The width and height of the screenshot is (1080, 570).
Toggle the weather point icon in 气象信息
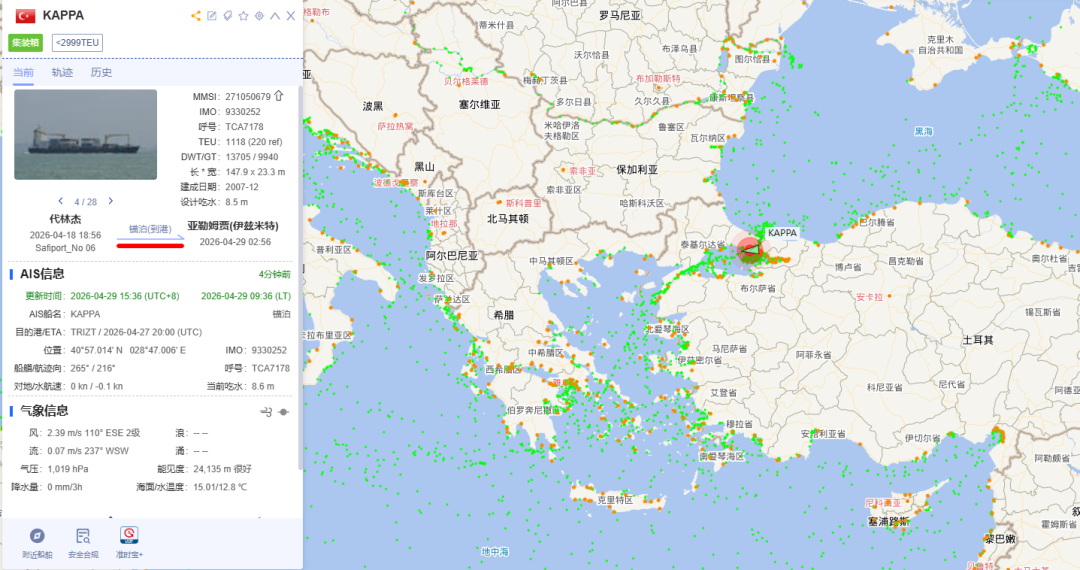[283, 411]
